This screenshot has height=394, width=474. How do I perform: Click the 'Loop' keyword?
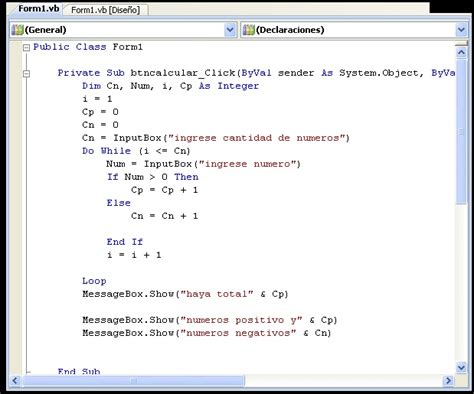click(x=94, y=281)
